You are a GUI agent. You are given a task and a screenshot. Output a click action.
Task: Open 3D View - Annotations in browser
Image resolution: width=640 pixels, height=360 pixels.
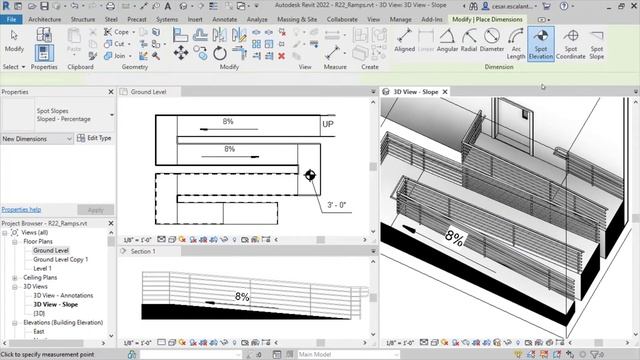pyautogui.click(x=63, y=296)
